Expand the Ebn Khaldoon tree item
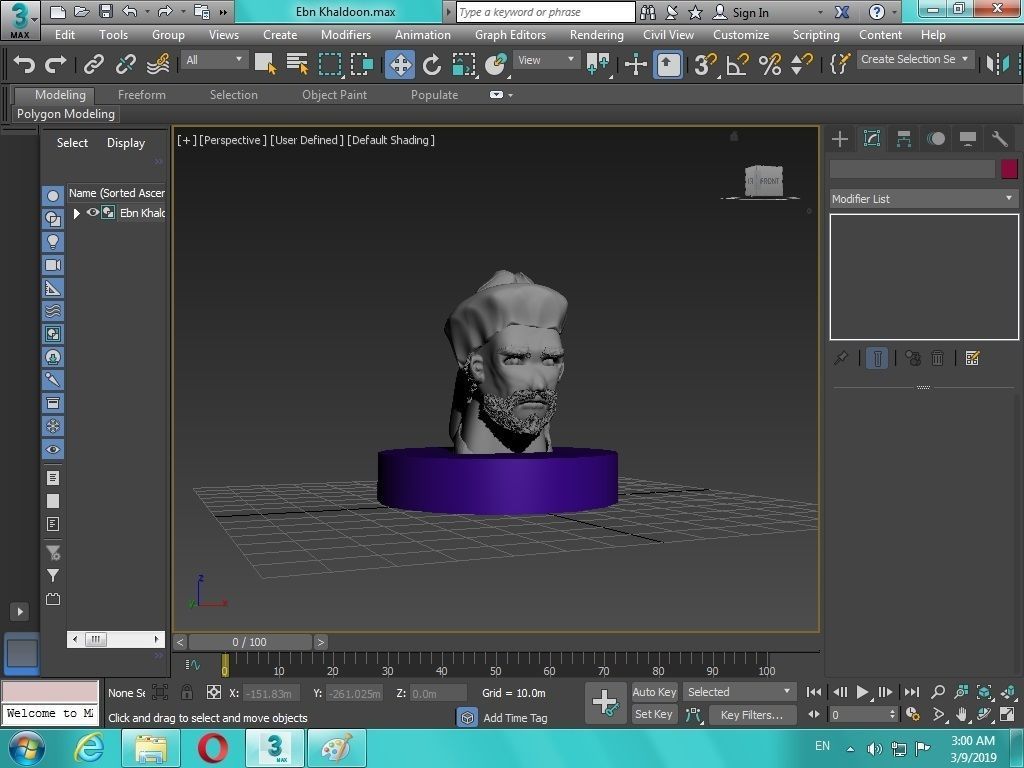 pyautogui.click(x=76, y=213)
